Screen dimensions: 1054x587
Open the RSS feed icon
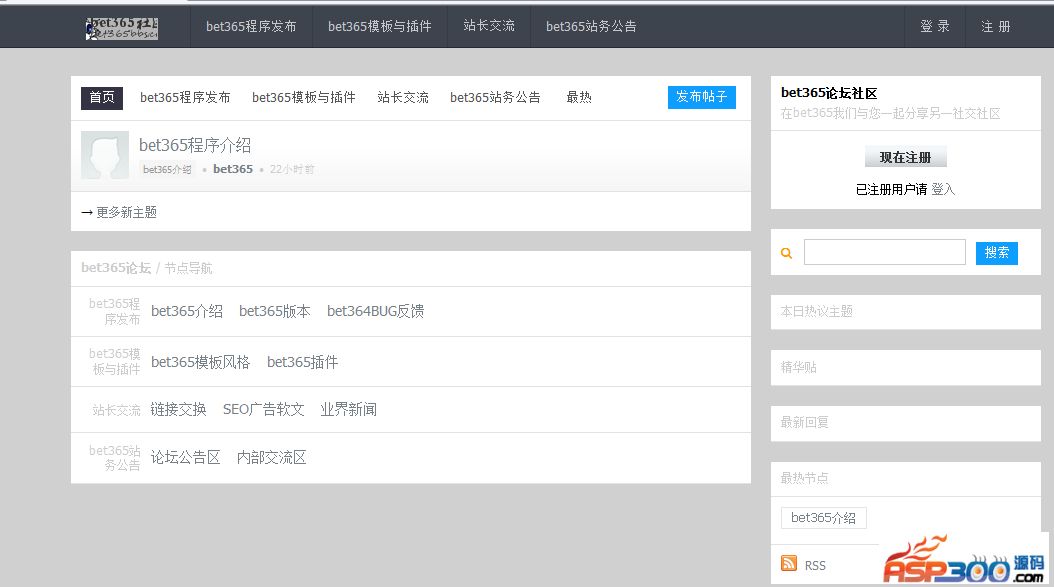(x=789, y=564)
